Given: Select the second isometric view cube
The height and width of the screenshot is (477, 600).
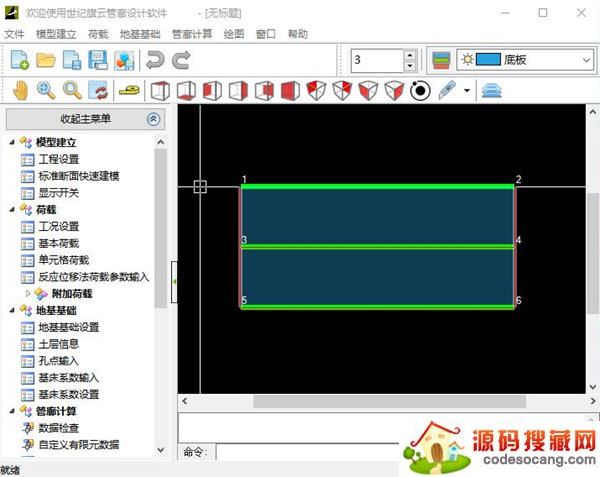Looking at the screenshot, I should point(342,91).
